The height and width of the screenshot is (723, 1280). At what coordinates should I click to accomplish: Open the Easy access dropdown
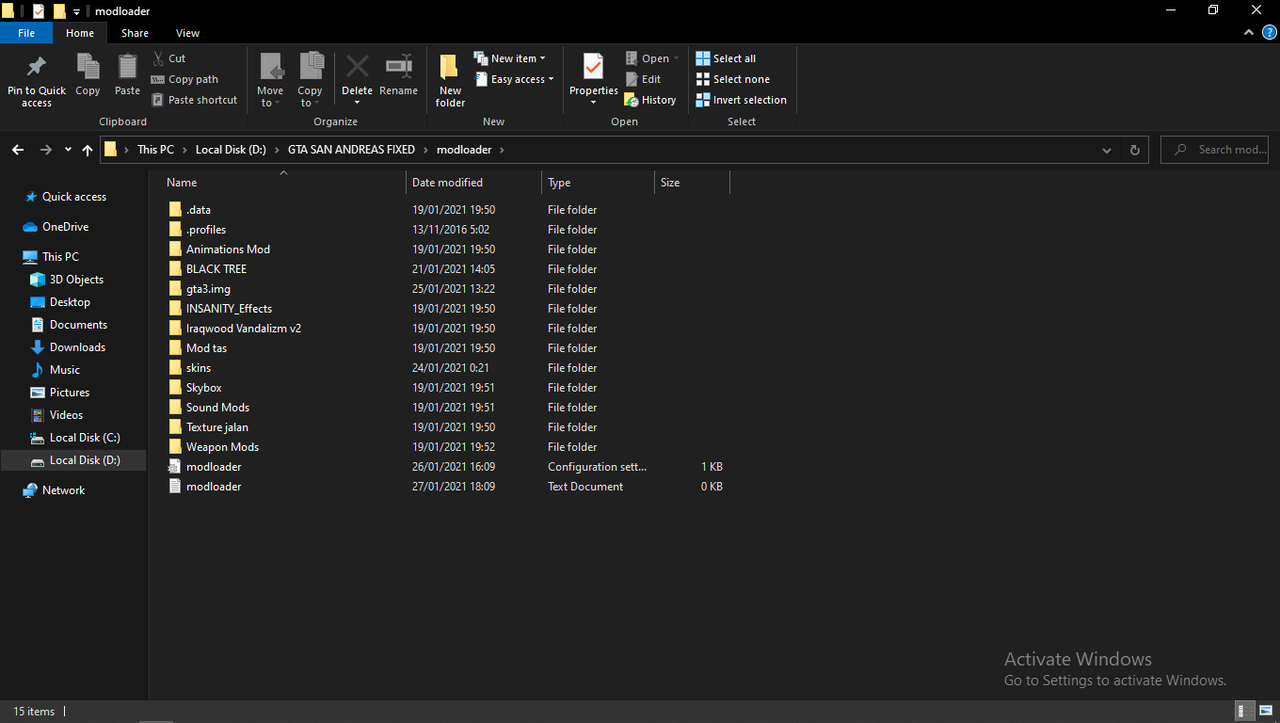[x=513, y=79]
